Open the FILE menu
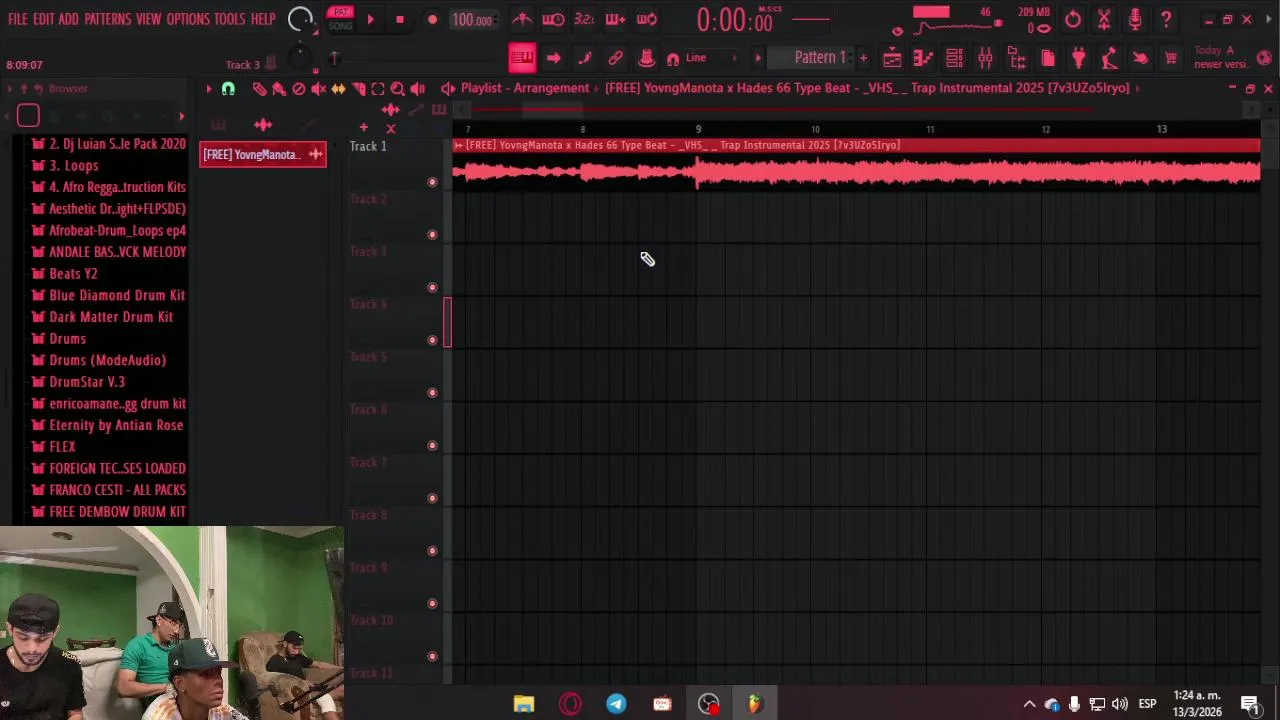The height and width of the screenshot is (720, 1280). (18, 19)
